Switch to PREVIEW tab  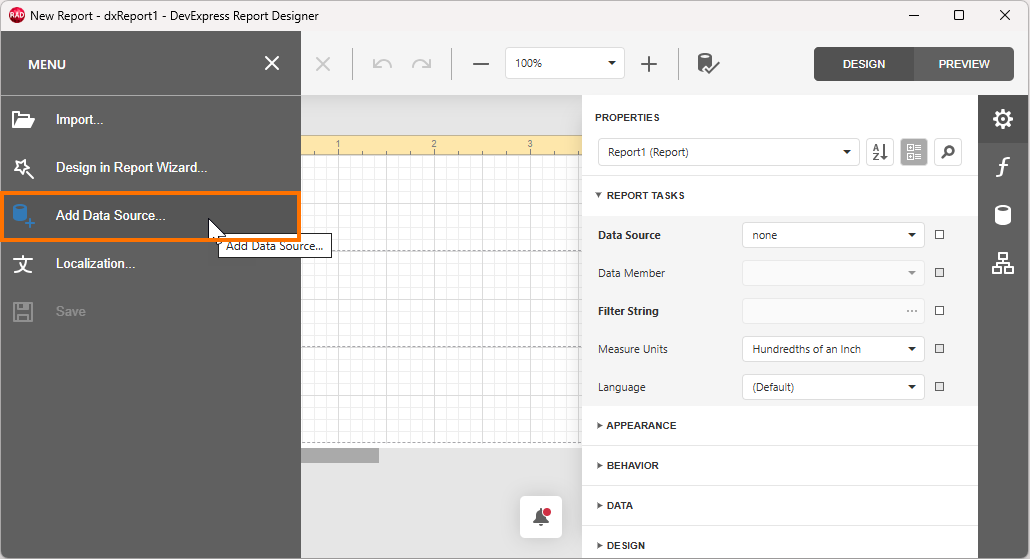[964, 64]
